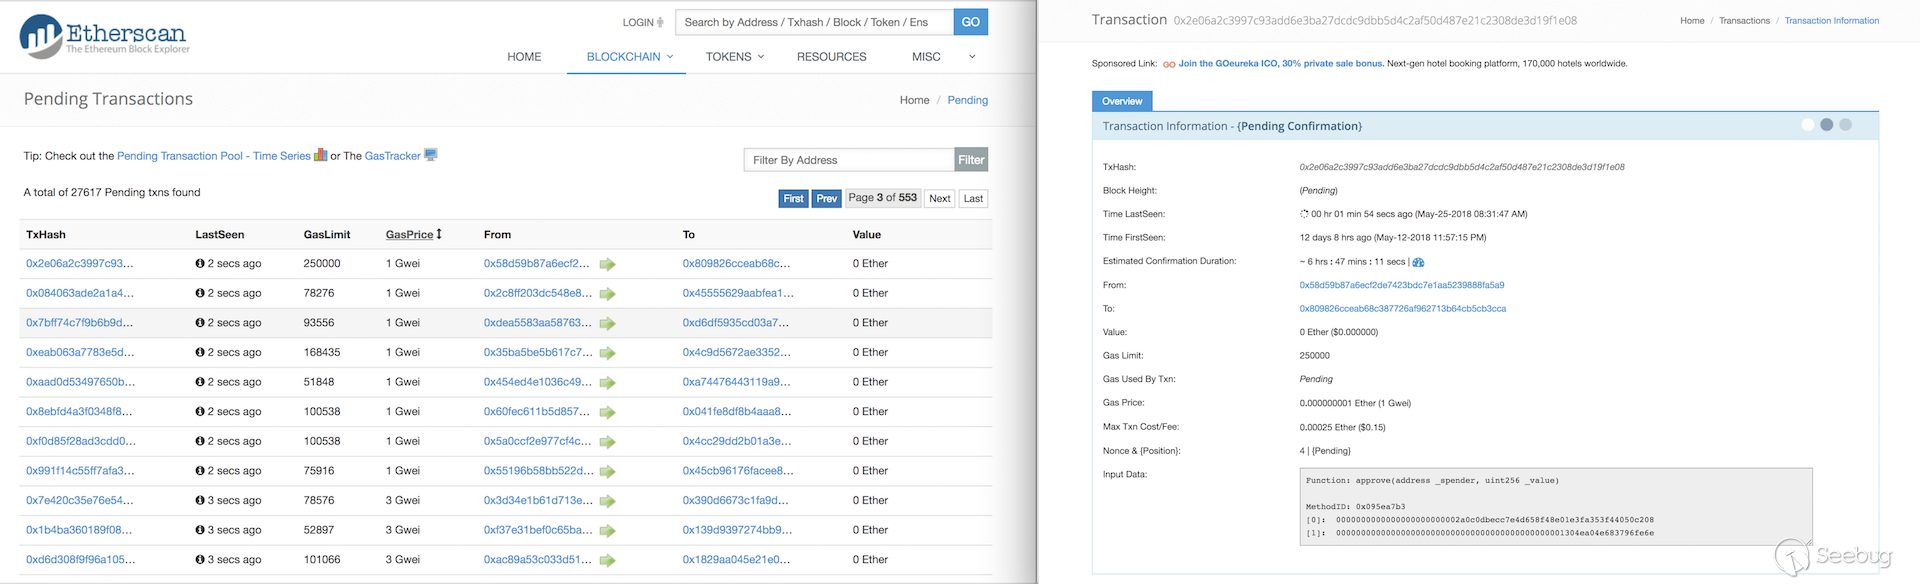
Task: Click inside the Input Data text box
Action: point(1556,506)
